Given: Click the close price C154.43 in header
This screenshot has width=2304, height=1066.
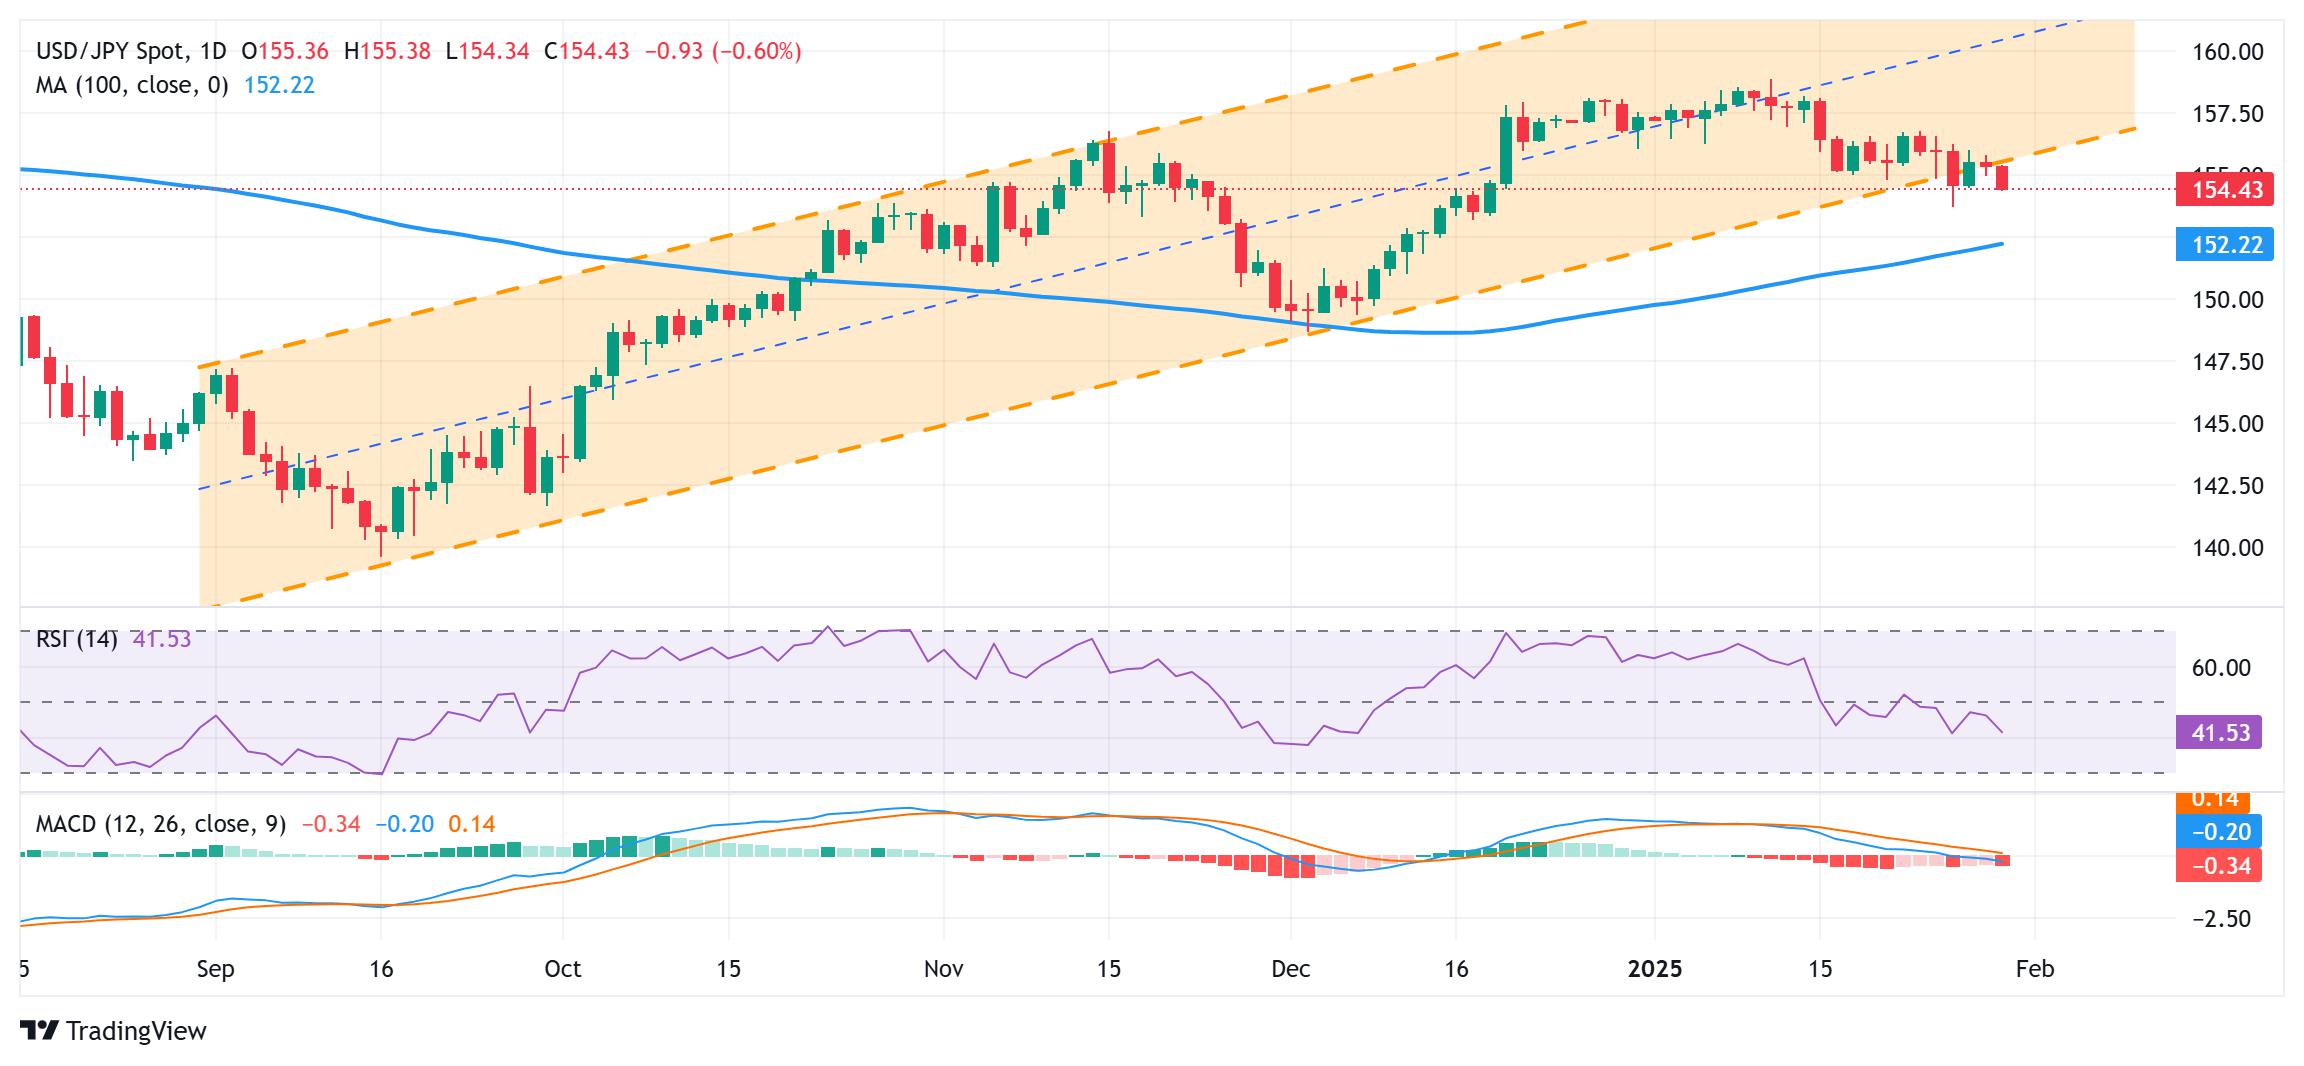Looking at the screenshot, I should pos(587,51).
